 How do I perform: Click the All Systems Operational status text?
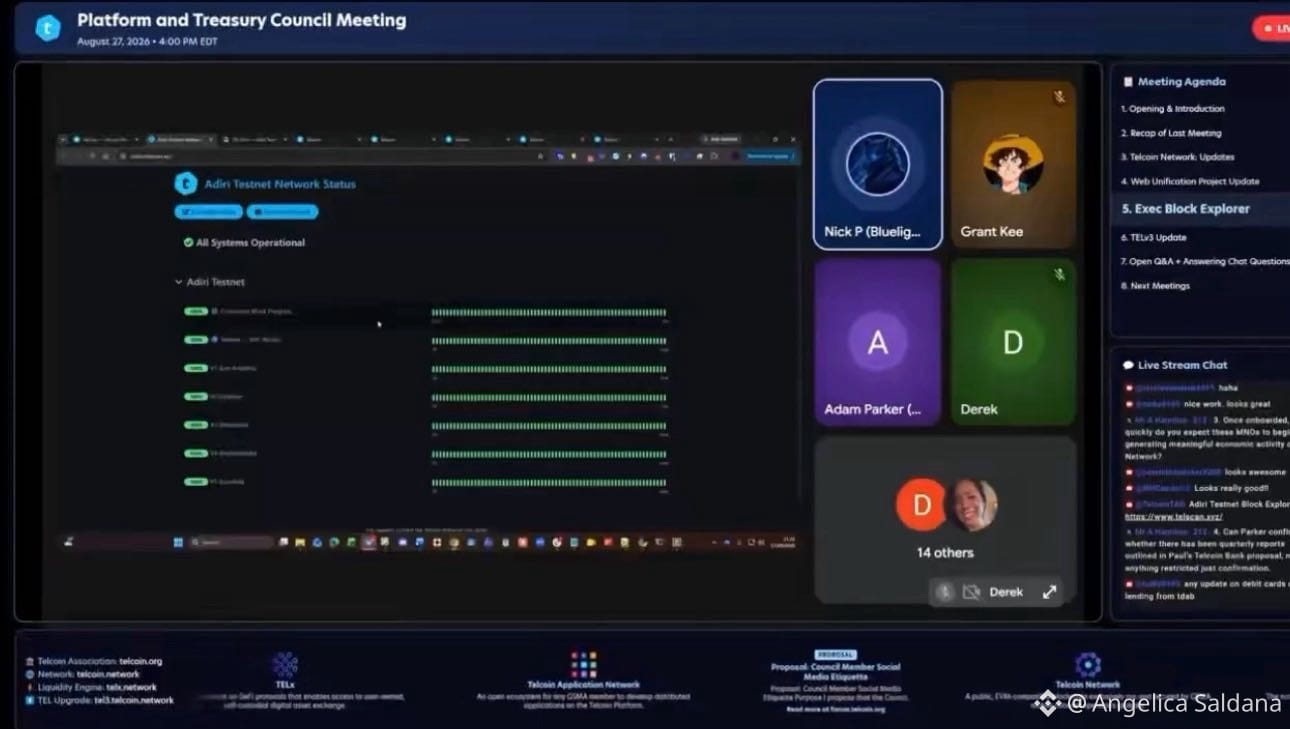point(250,242)
